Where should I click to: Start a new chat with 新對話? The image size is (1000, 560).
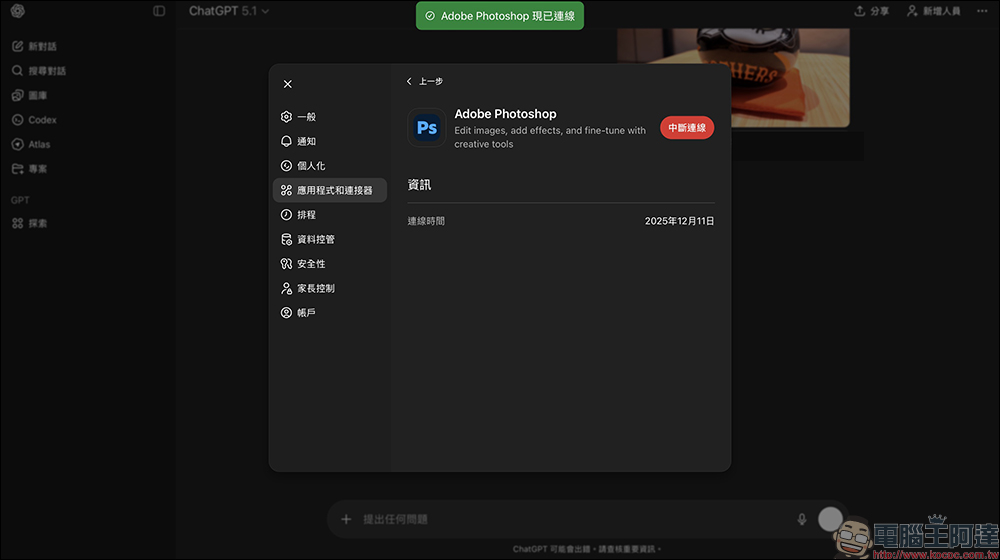tap(35, 47)
